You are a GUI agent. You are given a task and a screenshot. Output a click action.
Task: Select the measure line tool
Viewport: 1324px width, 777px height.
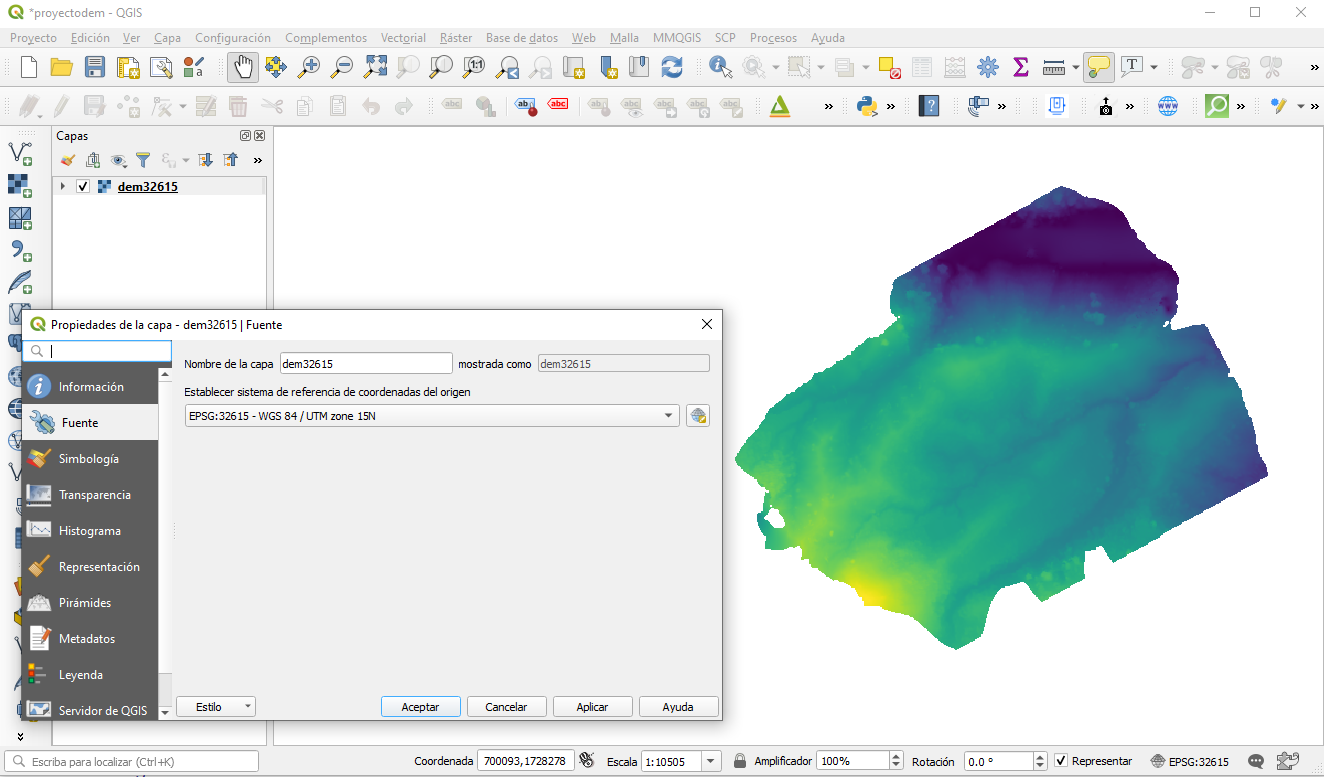(1056, 67)
